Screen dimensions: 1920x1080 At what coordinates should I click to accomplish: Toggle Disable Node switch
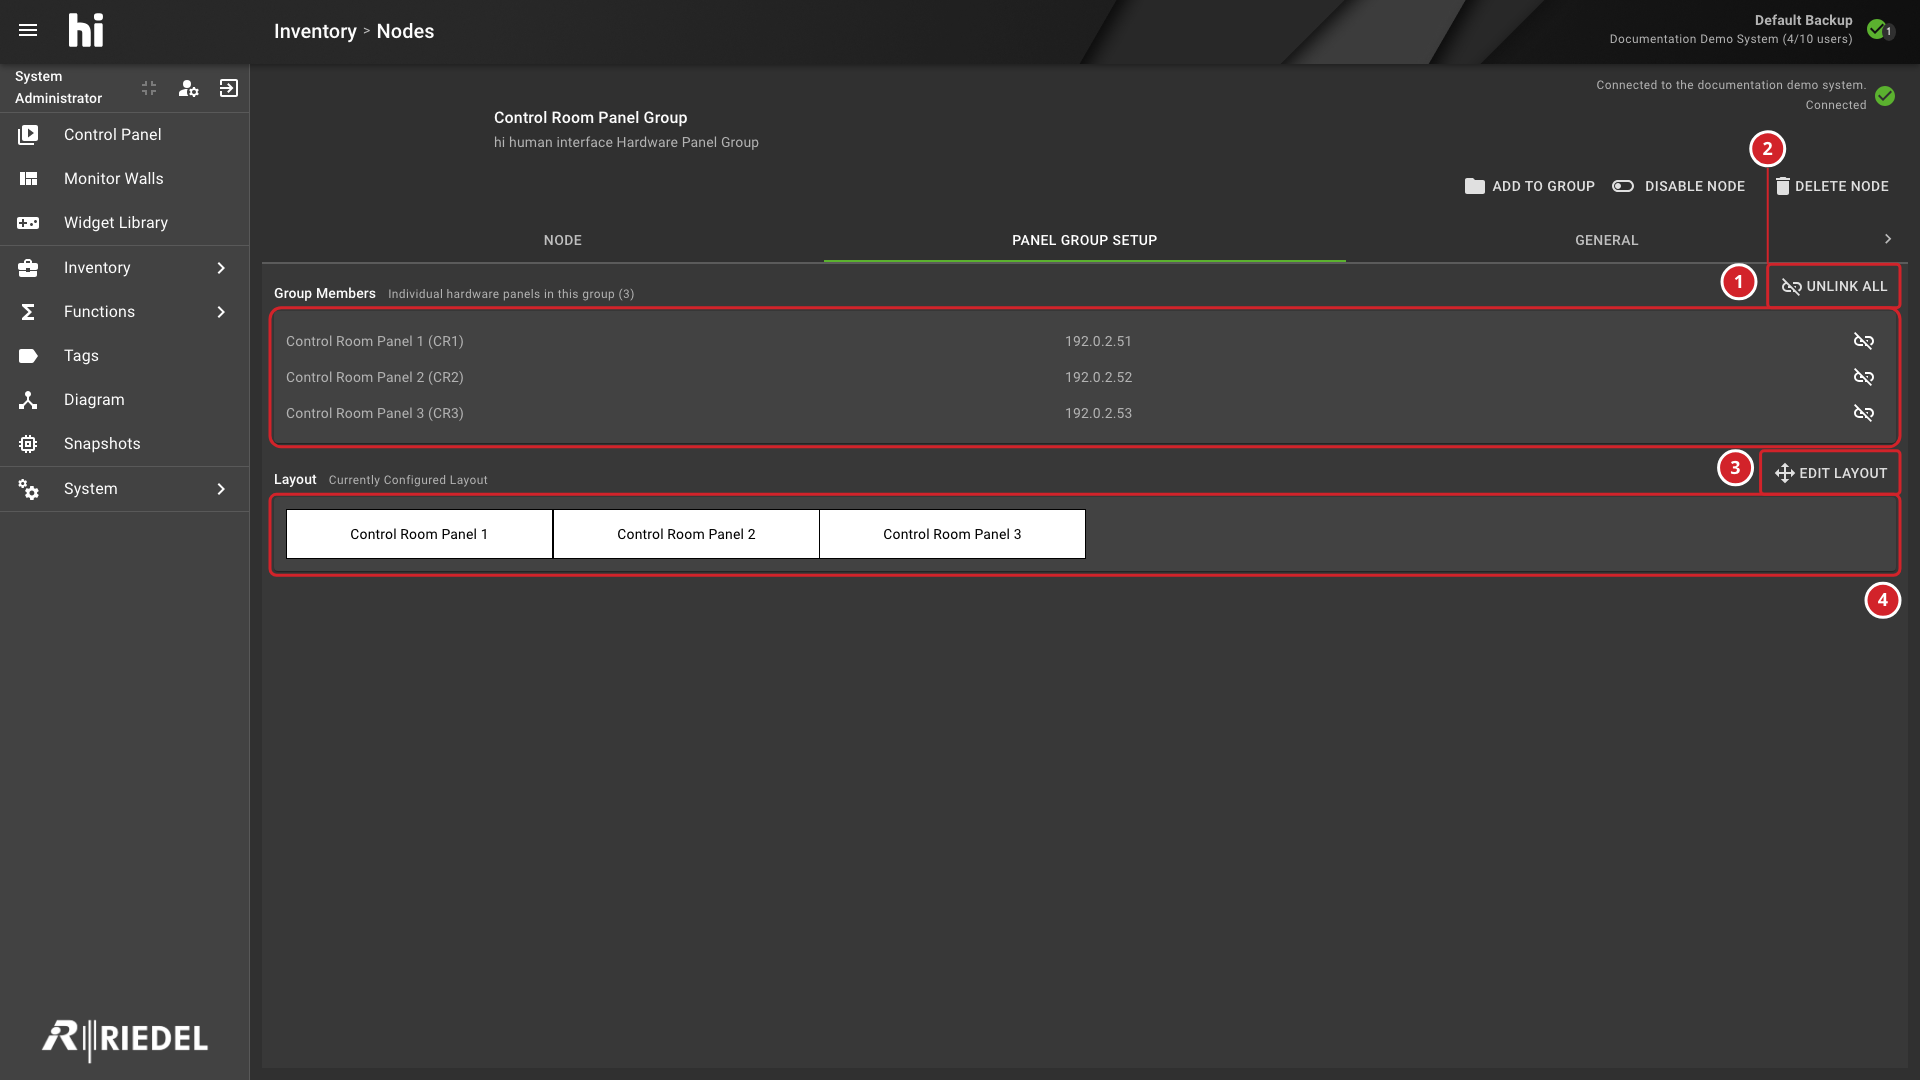coord(1623,186)
